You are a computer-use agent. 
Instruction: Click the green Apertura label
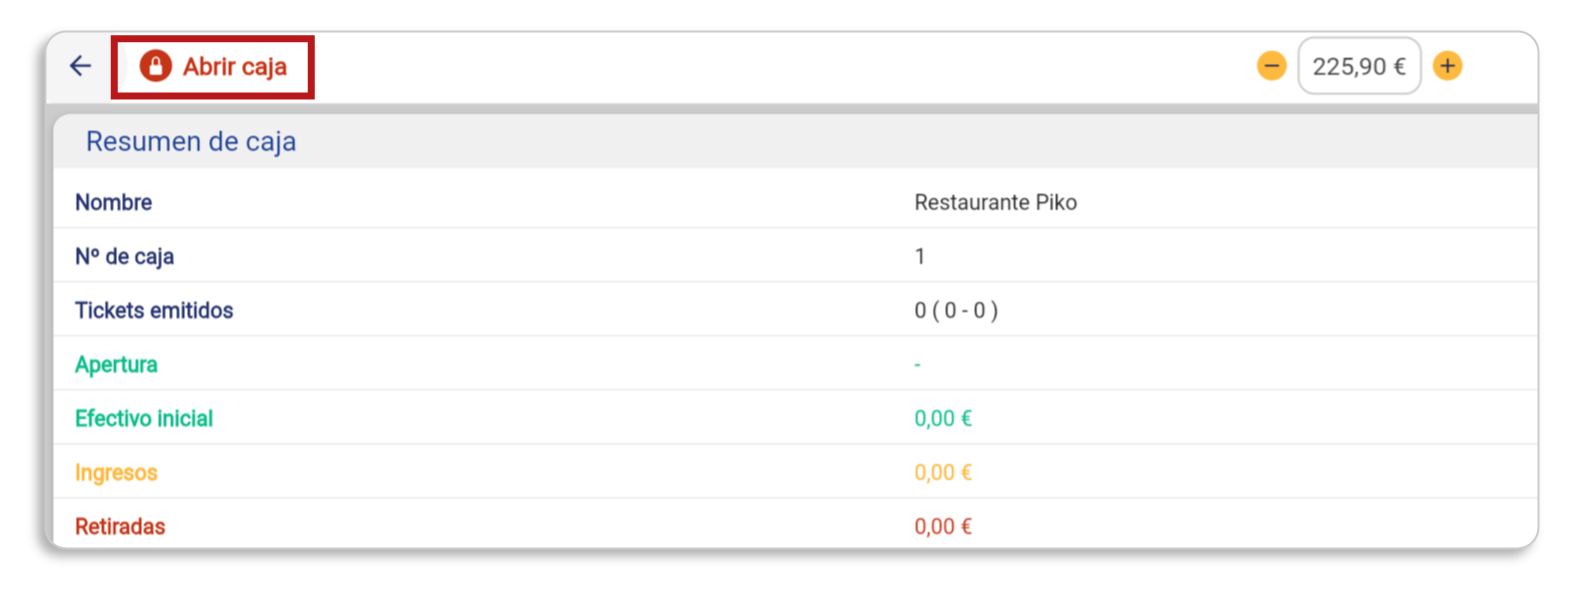pos(116,365)
